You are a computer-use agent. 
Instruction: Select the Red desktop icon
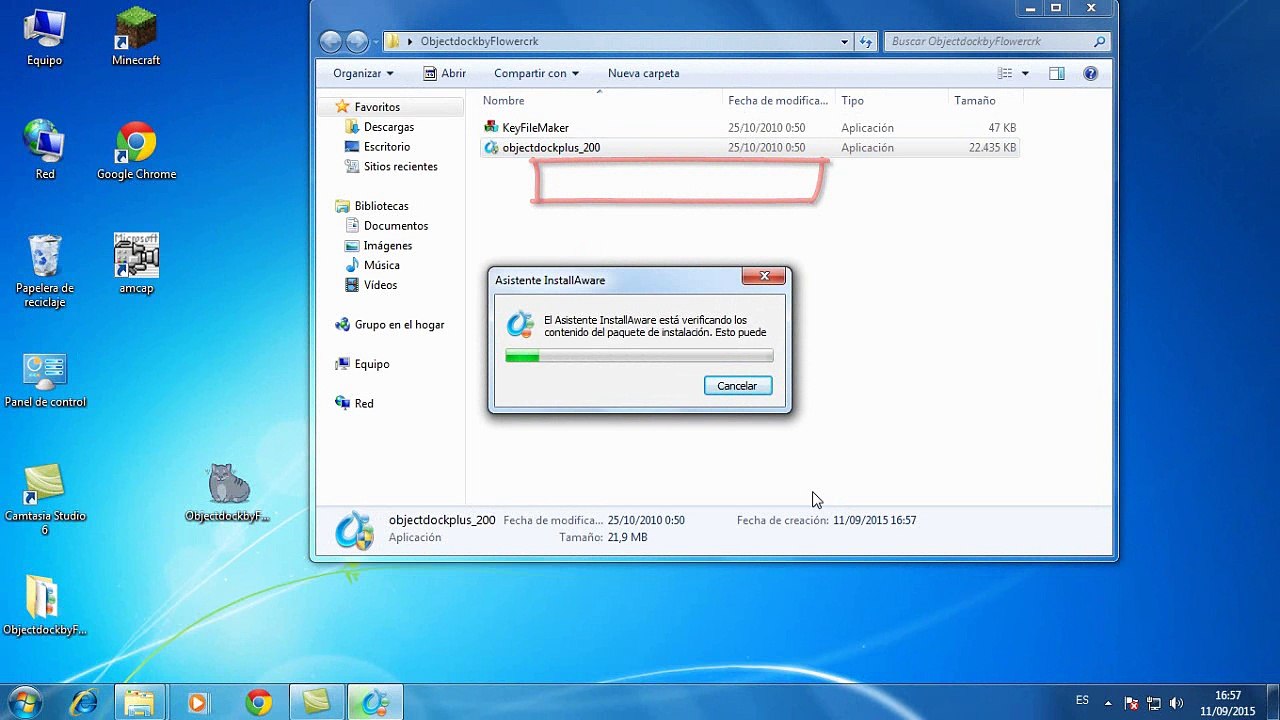click(45, 150)
